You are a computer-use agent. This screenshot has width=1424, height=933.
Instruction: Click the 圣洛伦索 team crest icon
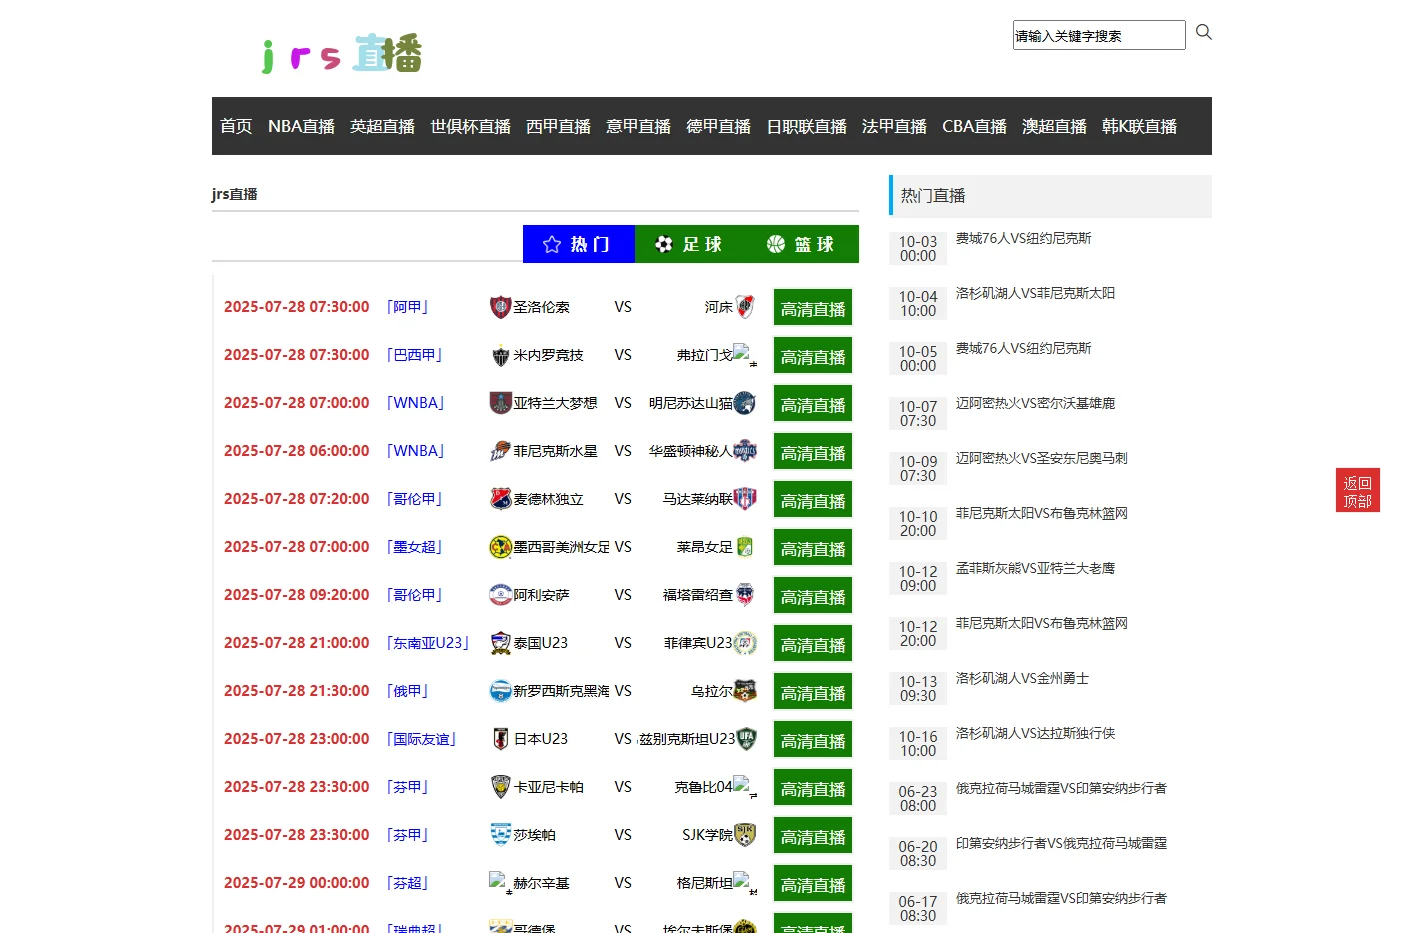[x=500, y=307]
